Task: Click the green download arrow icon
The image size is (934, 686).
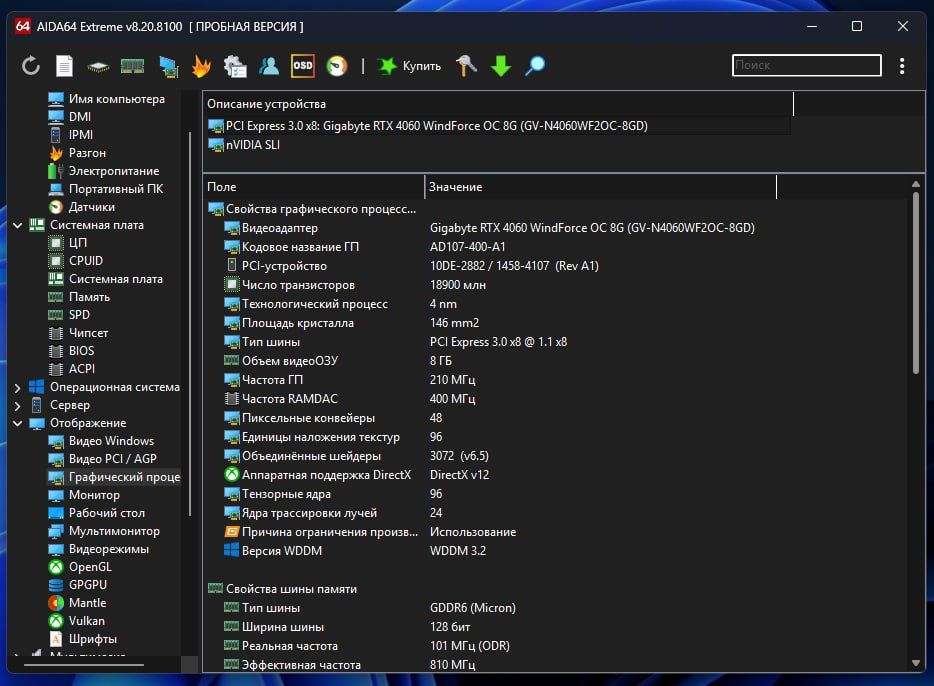Action: [x=500, y=66]
